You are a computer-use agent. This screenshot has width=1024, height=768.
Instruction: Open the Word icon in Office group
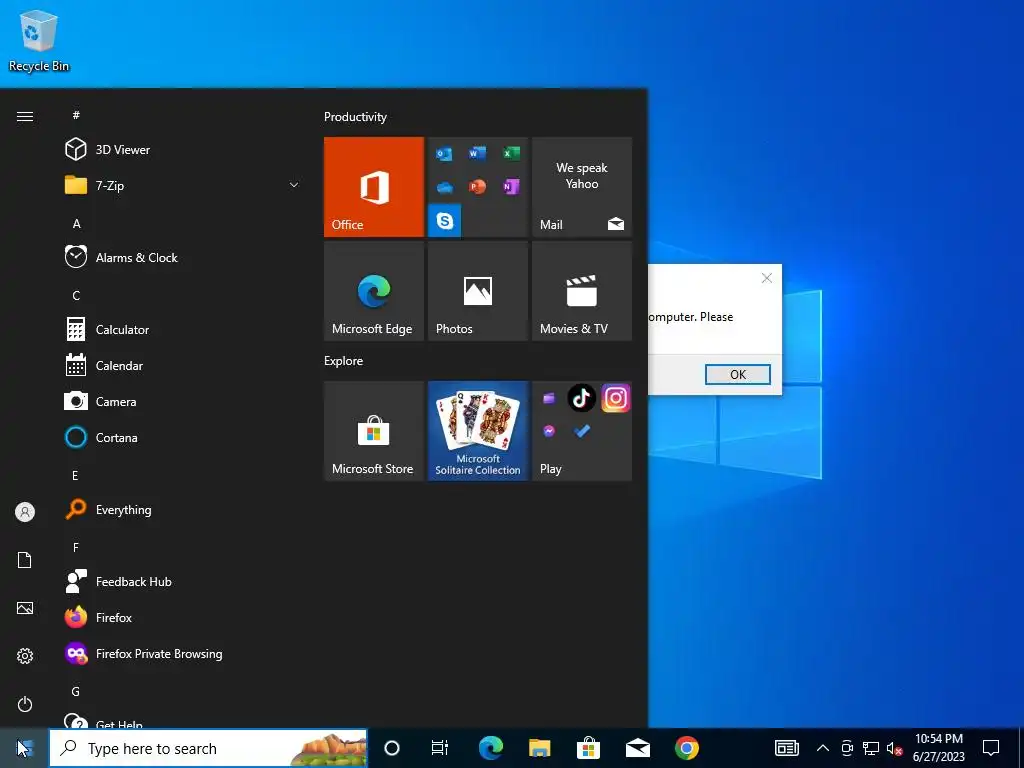477,153
